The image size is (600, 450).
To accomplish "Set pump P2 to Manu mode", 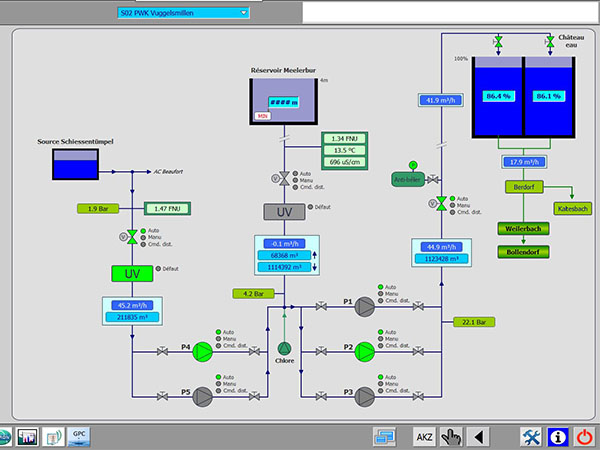I will pyautogui.click(x=381, y=339).
